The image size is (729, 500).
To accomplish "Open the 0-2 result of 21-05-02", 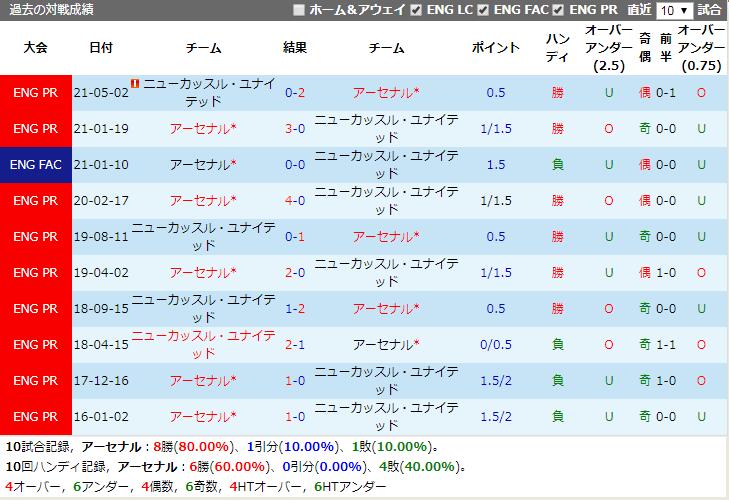I will [295, 93].
